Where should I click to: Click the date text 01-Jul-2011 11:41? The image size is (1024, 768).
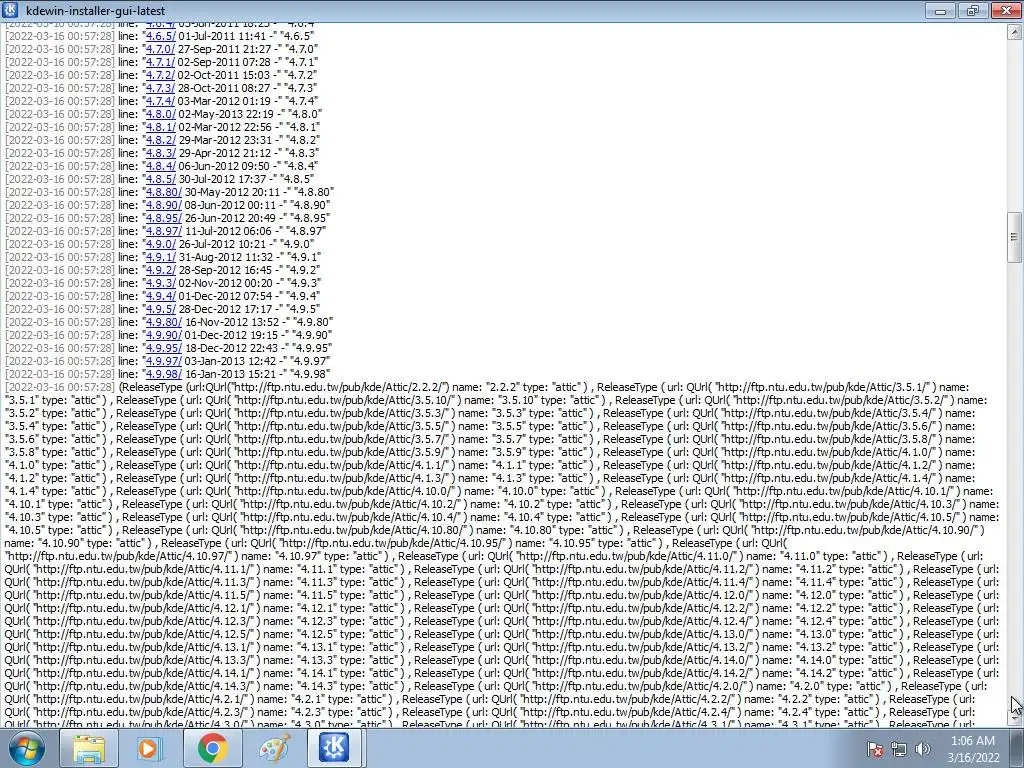point(222,36)
